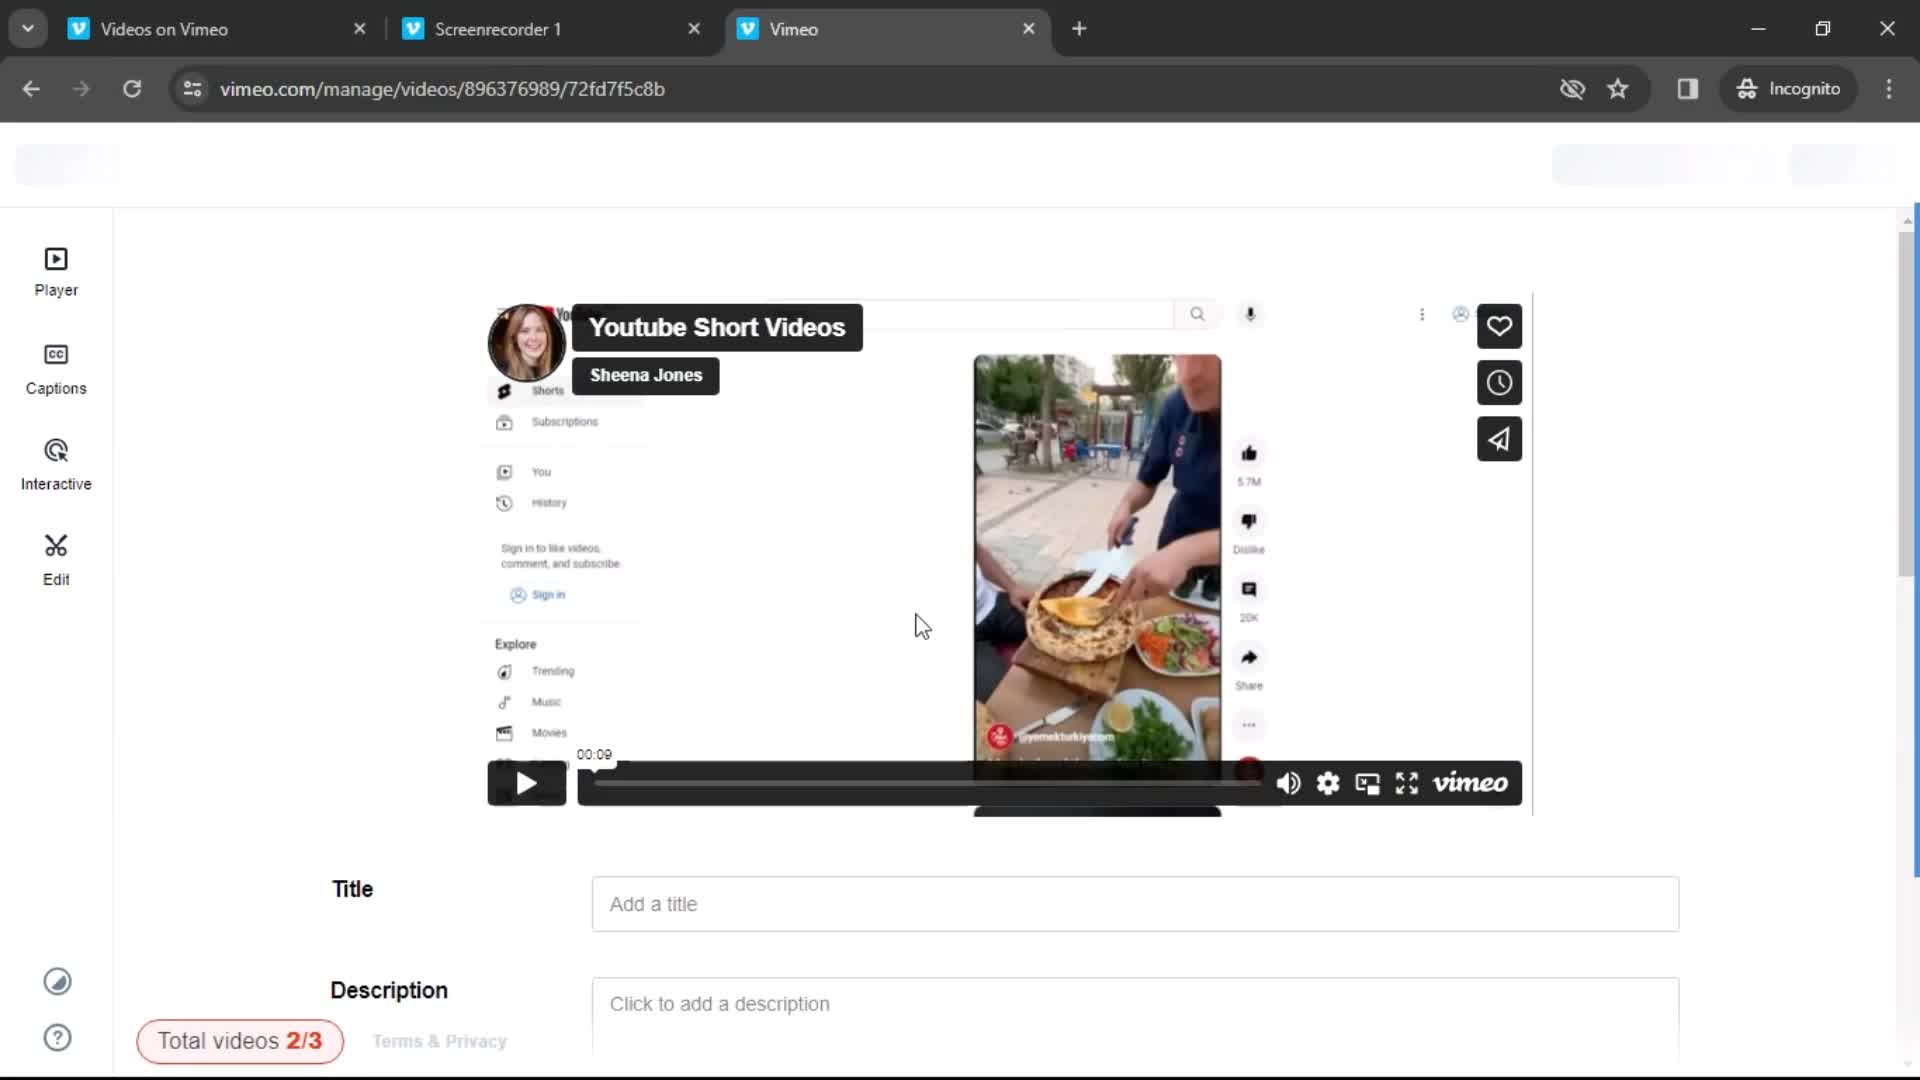Toggle the browser side panel
Image resolution: width=1920 pixels, height=1080 pixels.
1688,89
